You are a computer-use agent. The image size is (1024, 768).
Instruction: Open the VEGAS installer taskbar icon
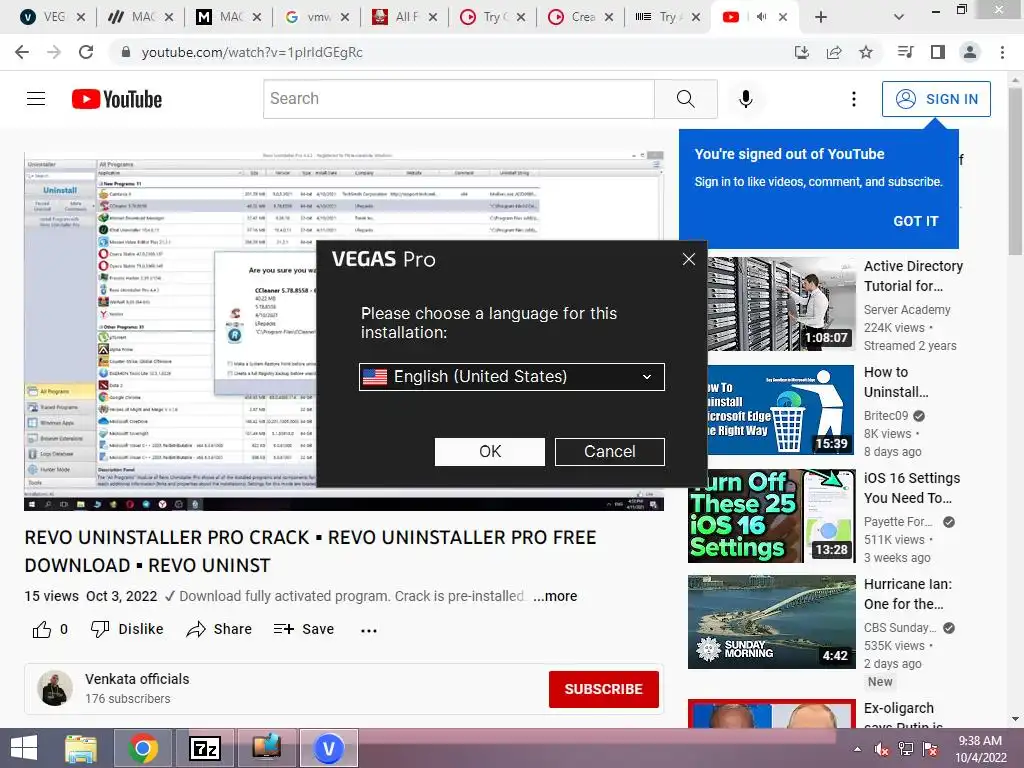tap(328, 748)
